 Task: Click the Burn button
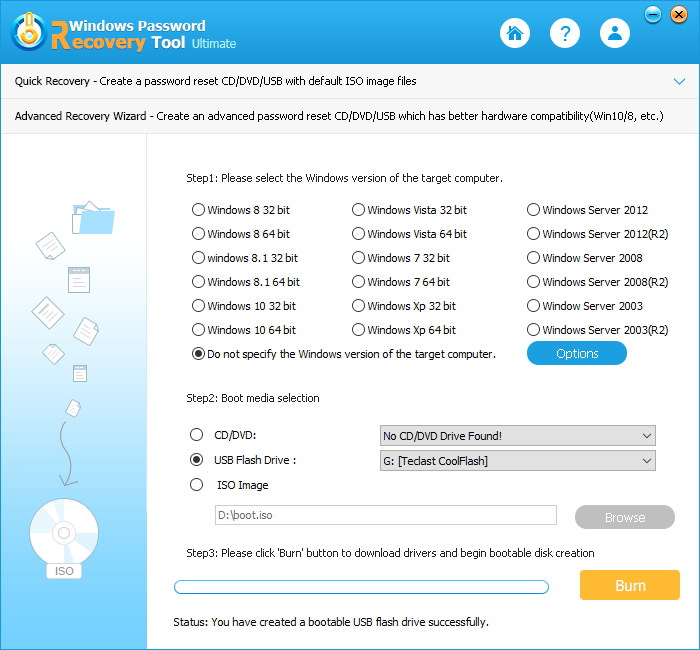click(x=630, y=585)
